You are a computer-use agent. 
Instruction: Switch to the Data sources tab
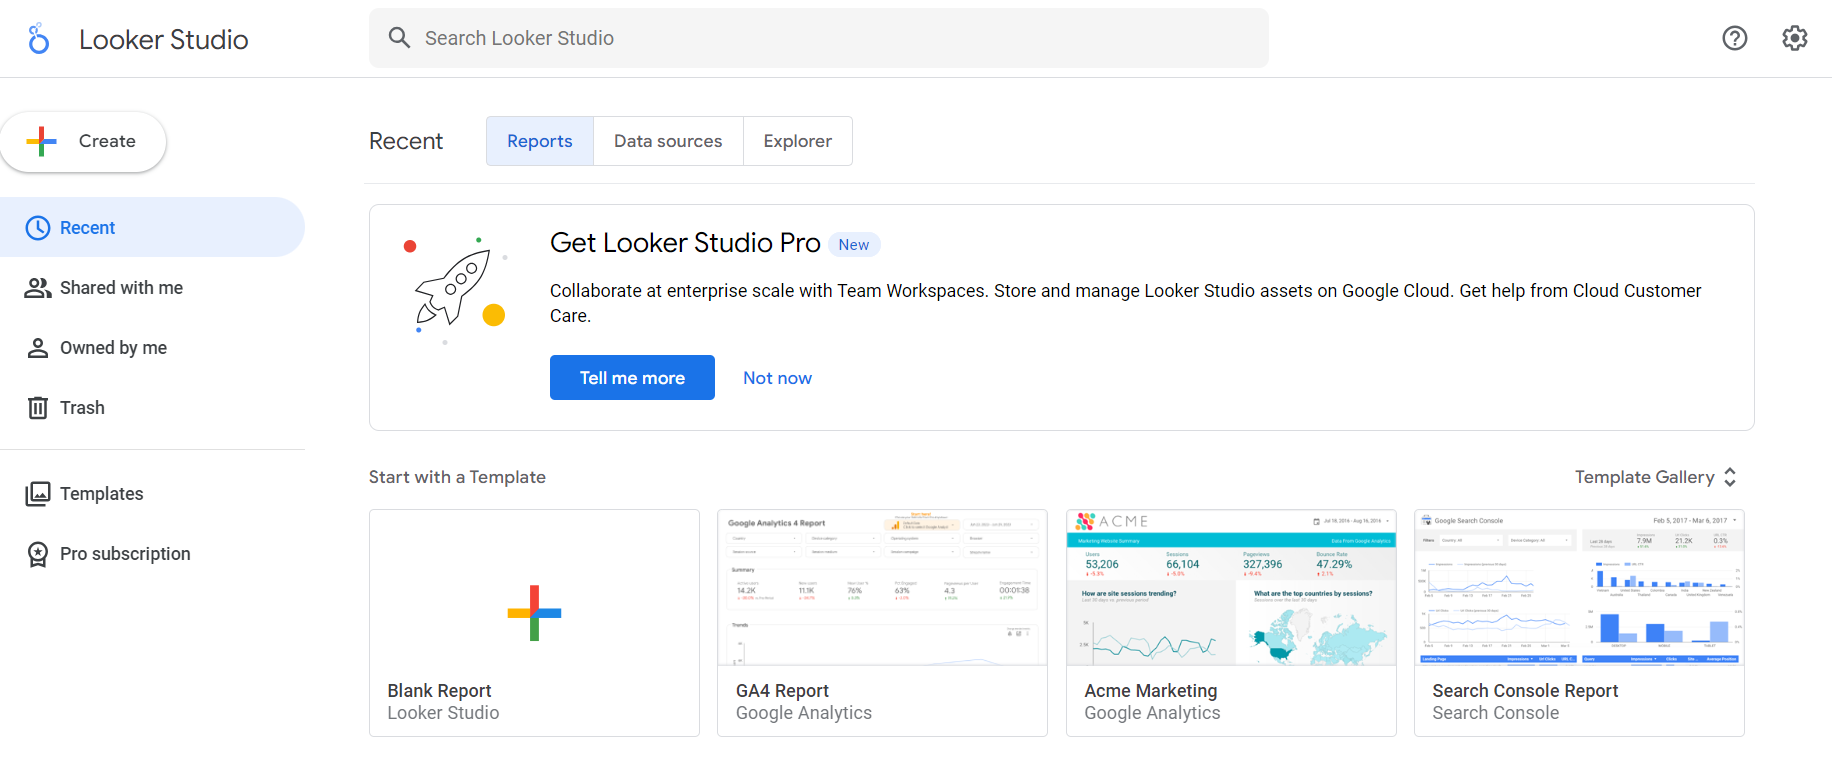tap(668, 141)
